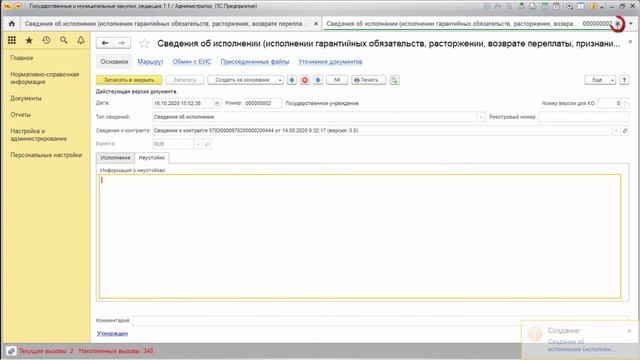Viewport: 640px width, 360px height.
Task: Focus the Комментарий field
Action: point(380,320)
